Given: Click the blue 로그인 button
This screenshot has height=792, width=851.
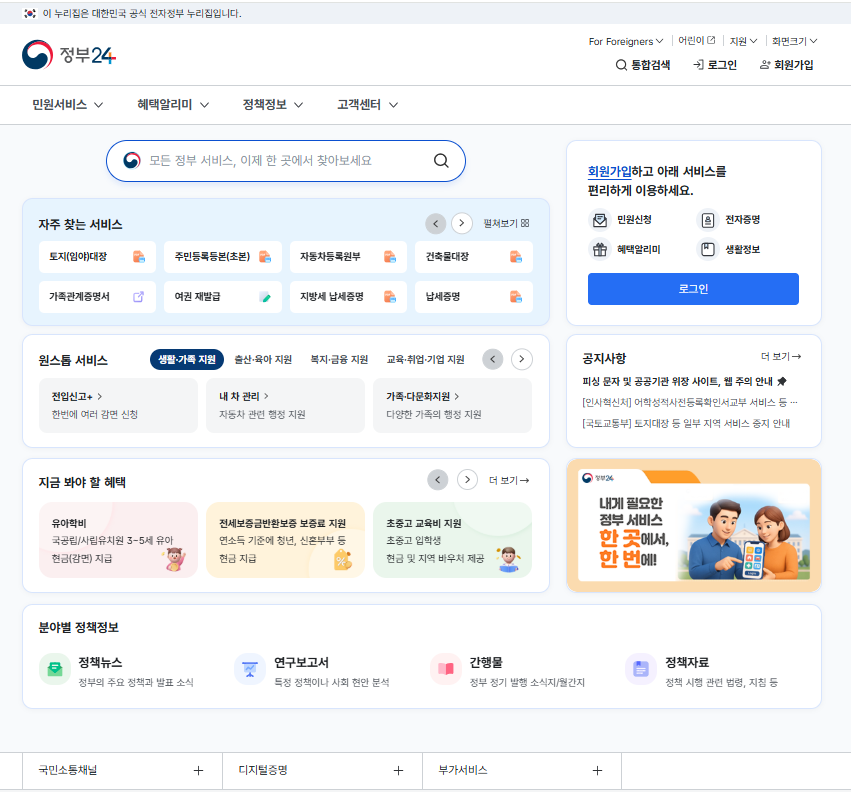Looking at the screenshot, I should click(x=693, y=289).
